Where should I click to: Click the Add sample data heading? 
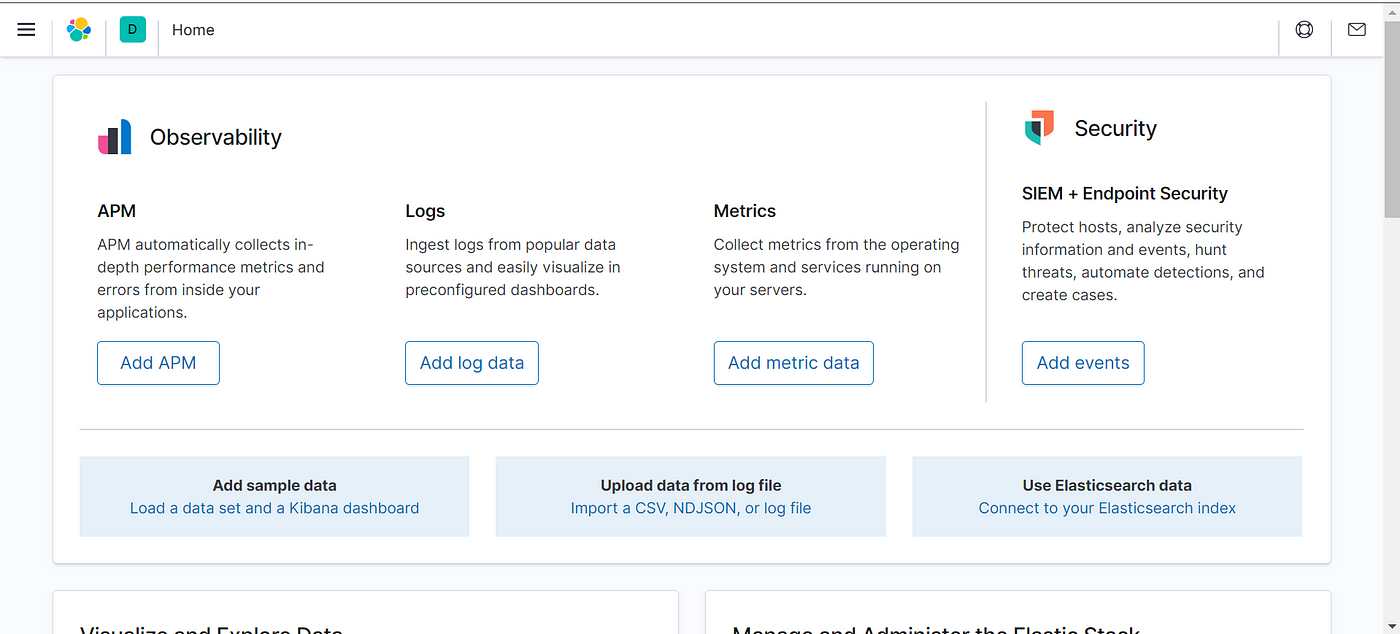(274, 485)
